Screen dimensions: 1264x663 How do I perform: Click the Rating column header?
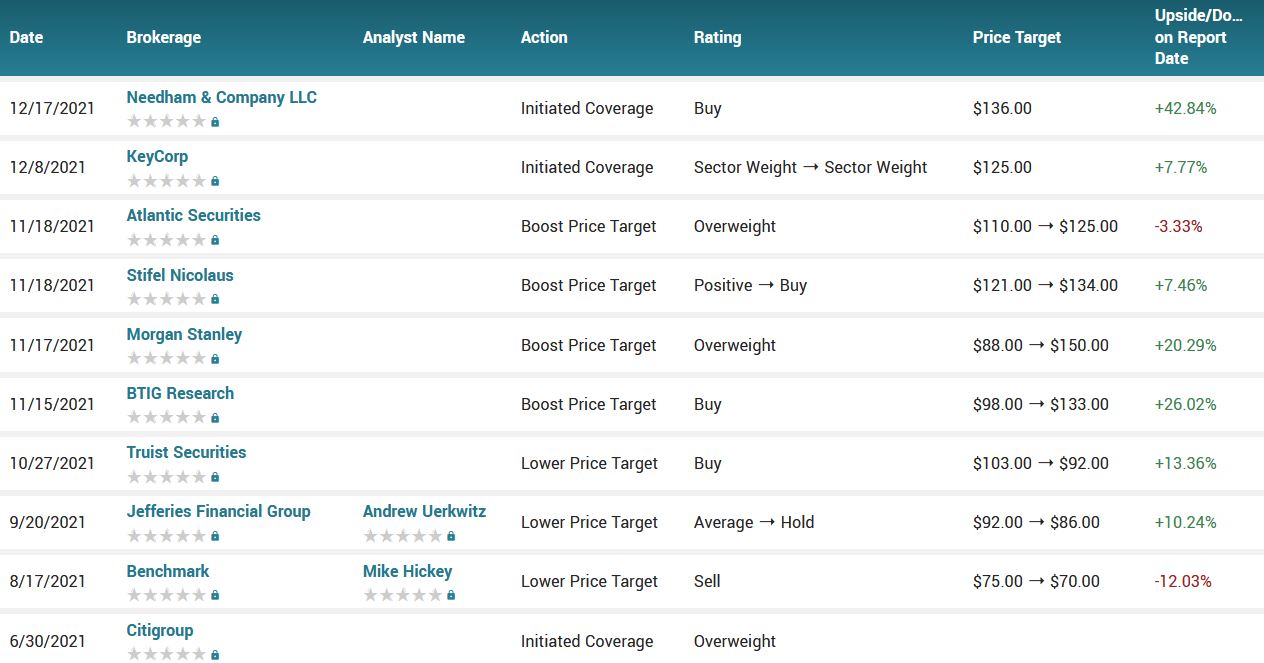click(x=717, y=37)
